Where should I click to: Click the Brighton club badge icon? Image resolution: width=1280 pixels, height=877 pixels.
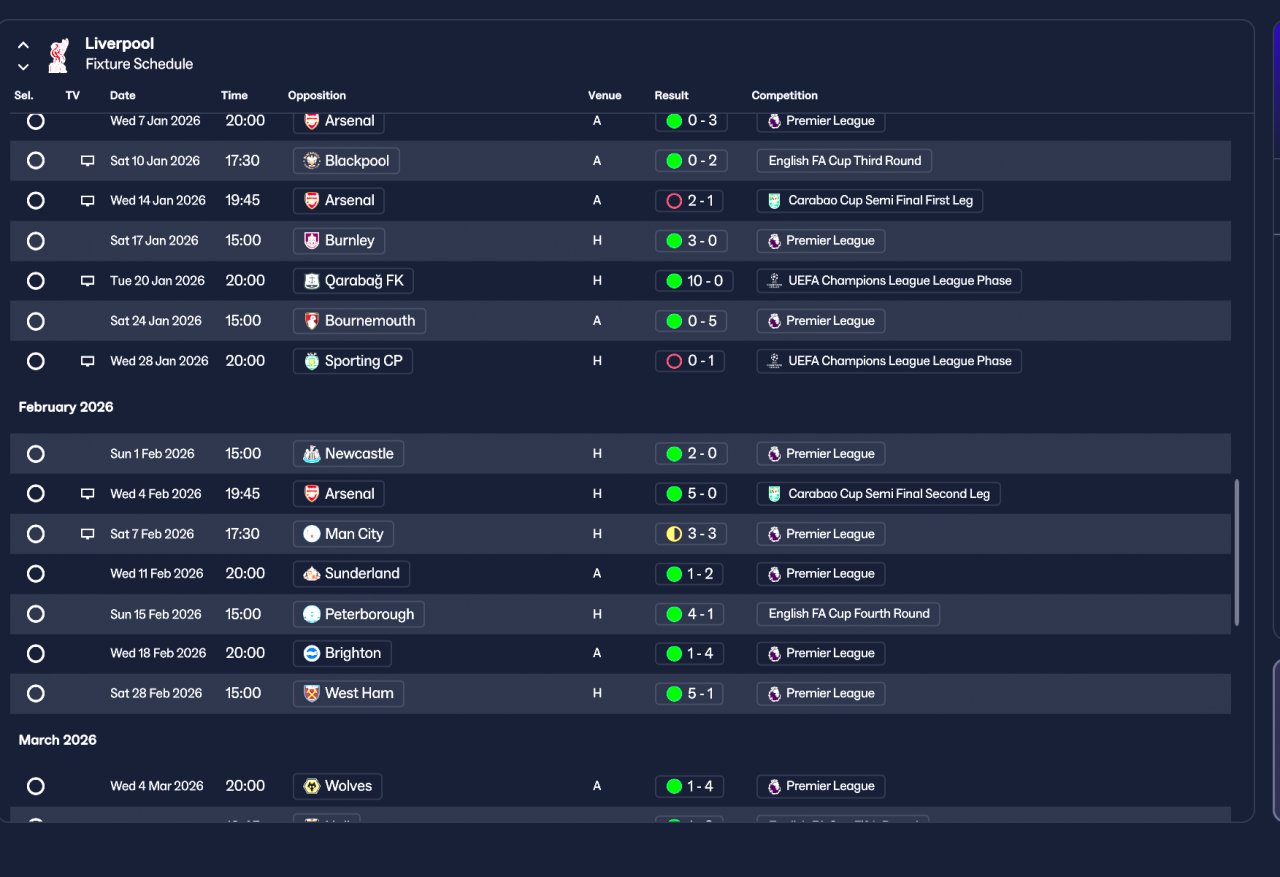click(312, 653)
